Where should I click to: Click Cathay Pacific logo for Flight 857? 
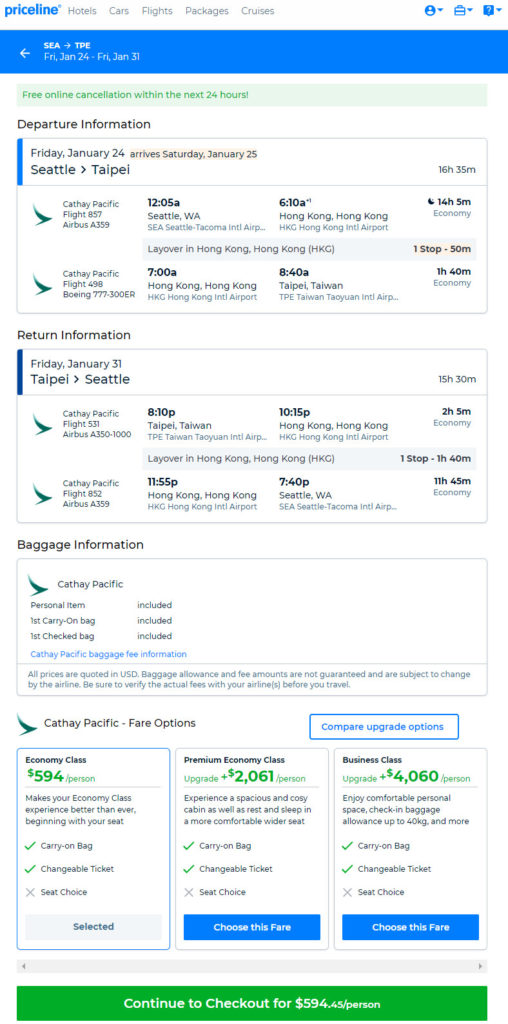42,214
